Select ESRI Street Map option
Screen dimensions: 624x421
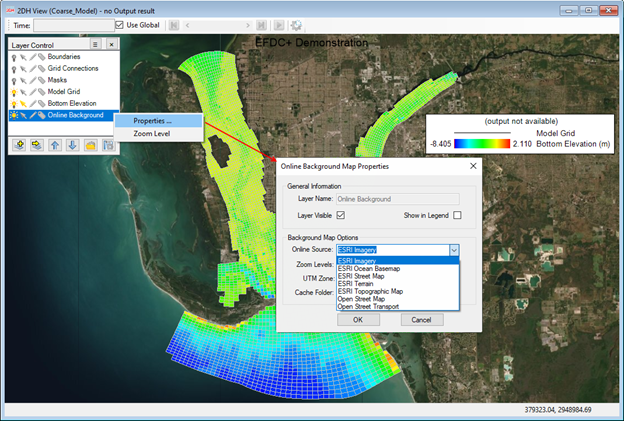[x=398, y=276]
